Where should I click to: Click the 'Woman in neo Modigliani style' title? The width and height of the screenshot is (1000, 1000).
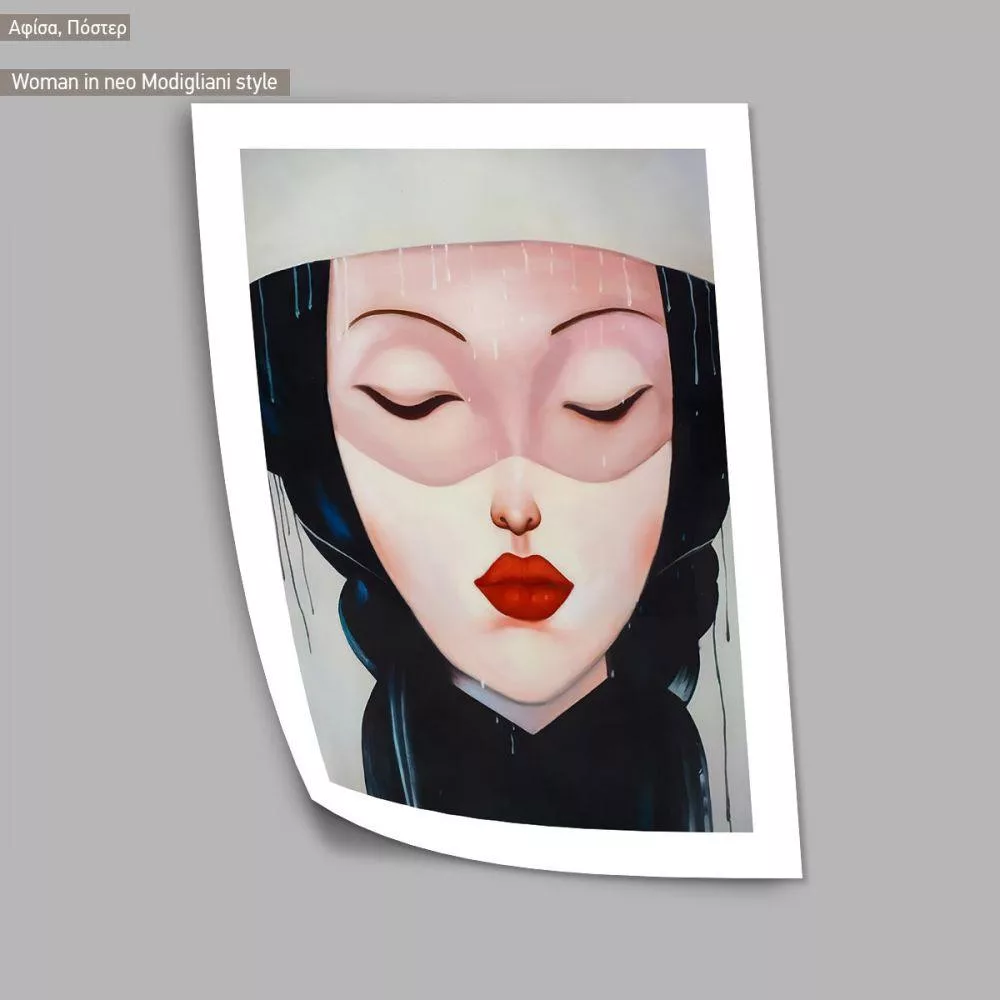(149, 82)
